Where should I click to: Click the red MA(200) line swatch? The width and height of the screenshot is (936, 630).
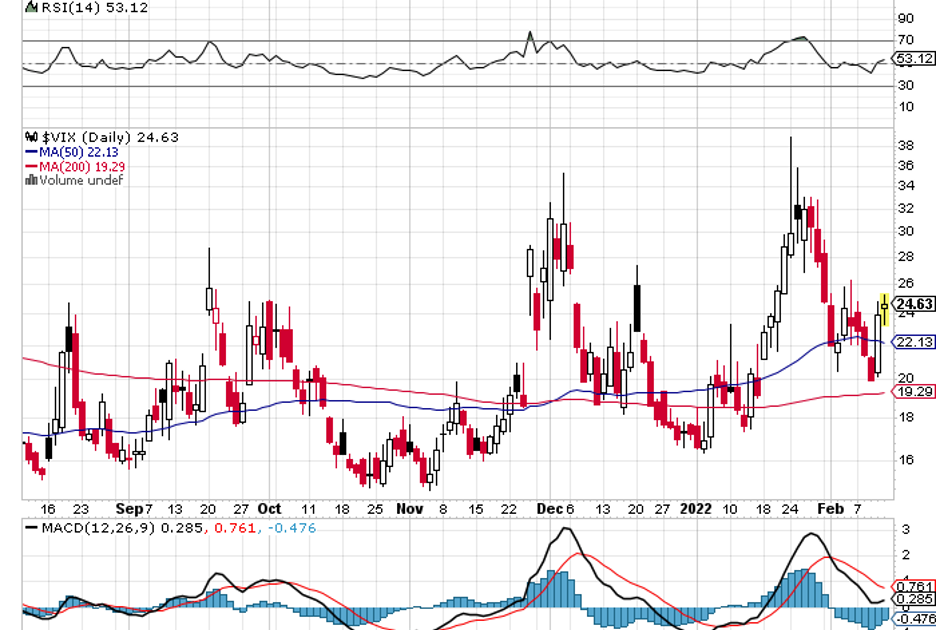30,167
